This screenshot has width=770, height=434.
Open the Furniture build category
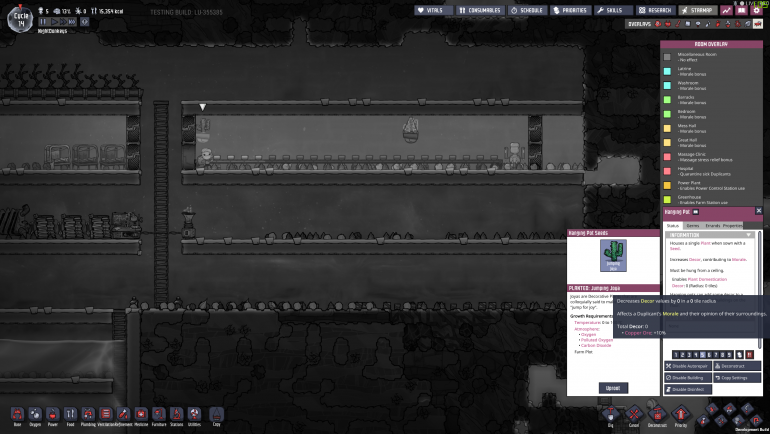[x=159, y=414]
